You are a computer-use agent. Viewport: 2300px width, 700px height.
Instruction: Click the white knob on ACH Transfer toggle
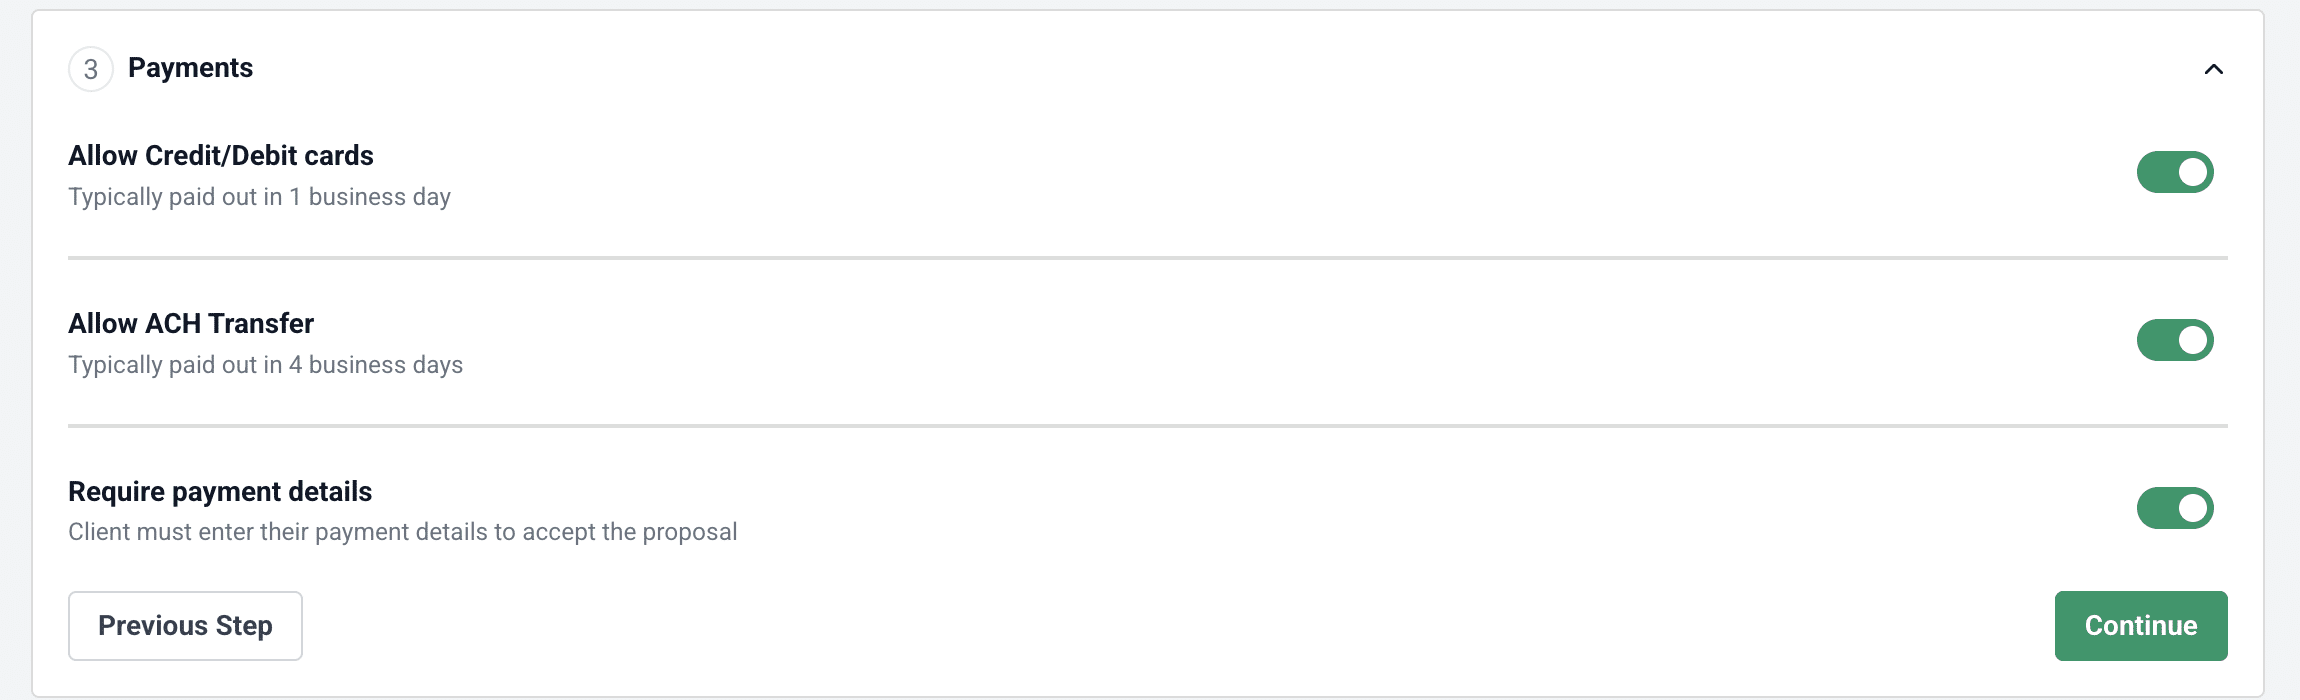(x=2192, y=340)
